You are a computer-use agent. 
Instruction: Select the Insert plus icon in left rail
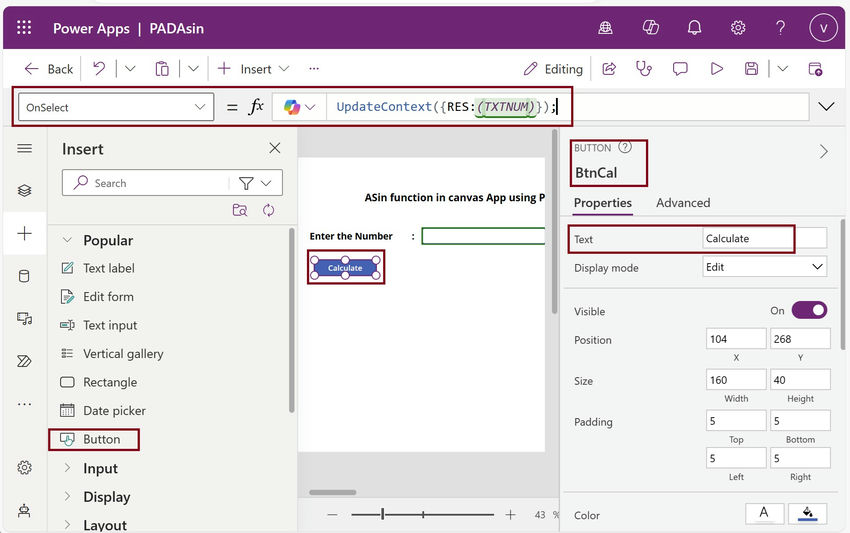24,233
